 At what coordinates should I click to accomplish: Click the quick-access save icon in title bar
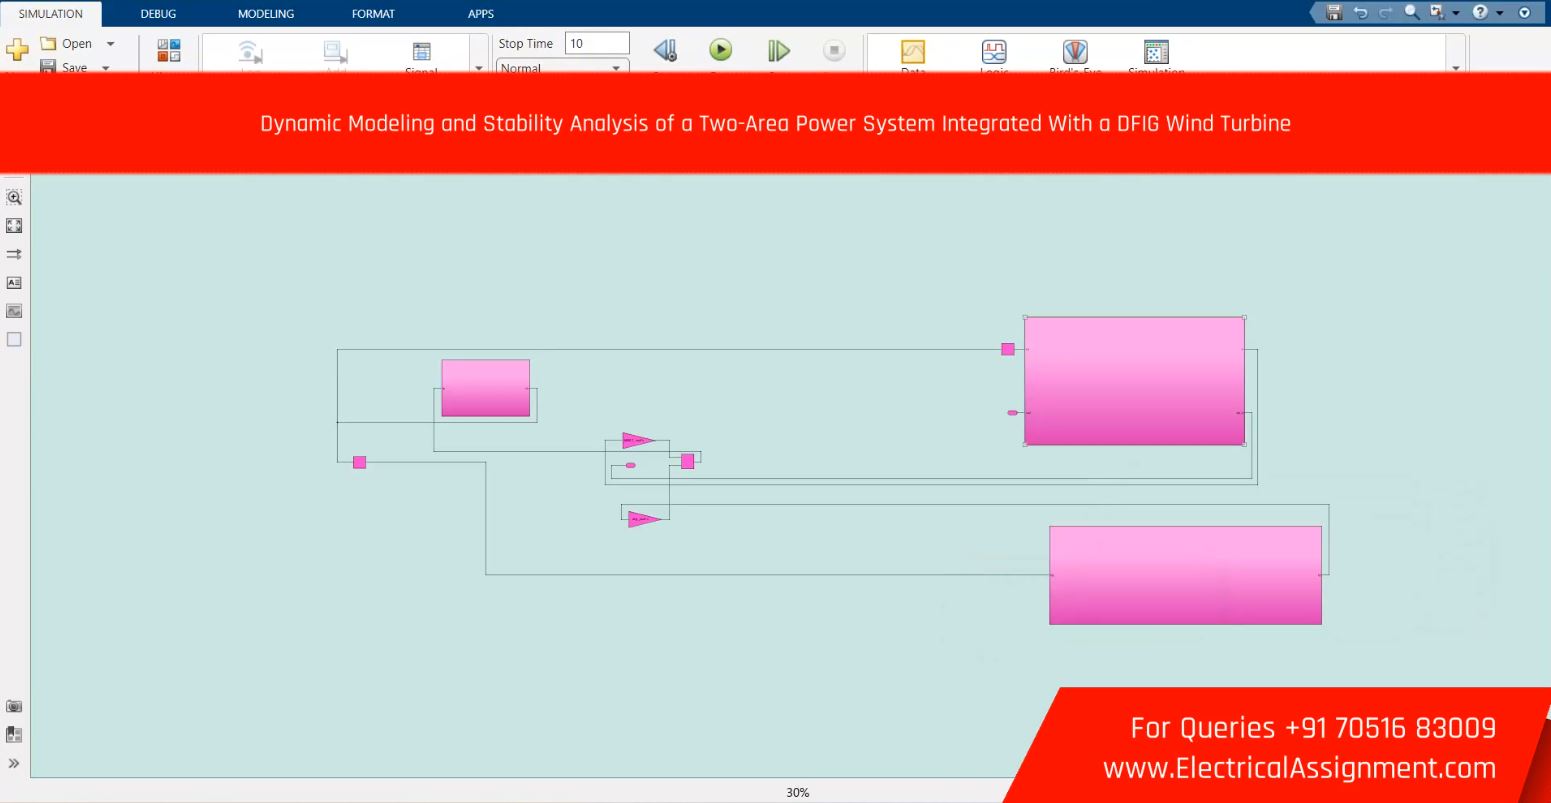coord(1334,12)
